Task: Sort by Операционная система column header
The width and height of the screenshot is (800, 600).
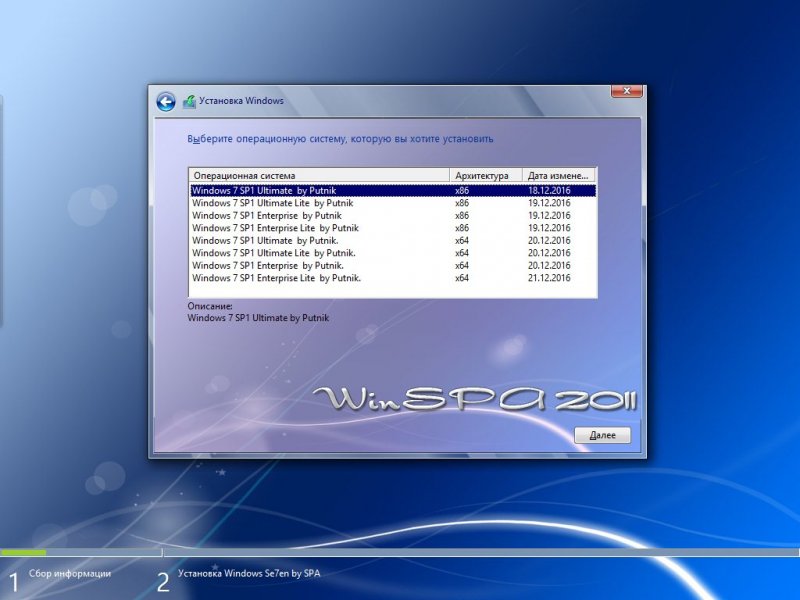Action: [319, 176]
